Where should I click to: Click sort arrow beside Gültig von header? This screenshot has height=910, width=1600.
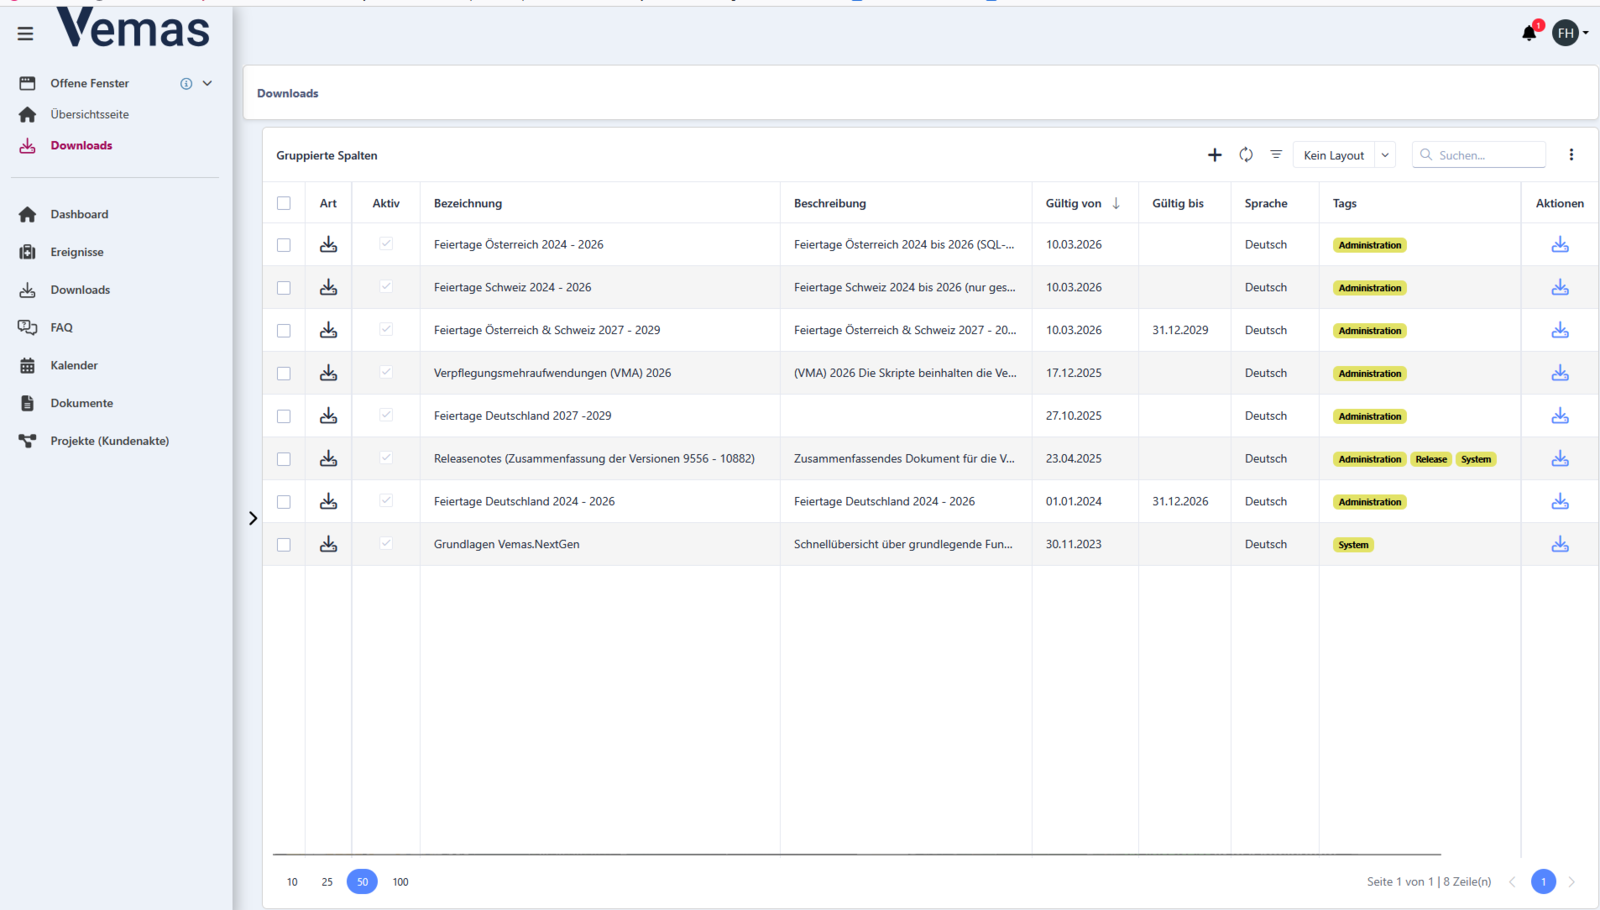point(1116,203)
